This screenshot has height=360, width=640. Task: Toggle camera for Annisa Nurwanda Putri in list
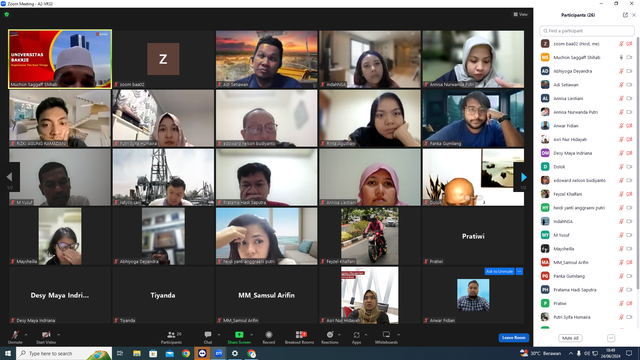tap(629, 112)
